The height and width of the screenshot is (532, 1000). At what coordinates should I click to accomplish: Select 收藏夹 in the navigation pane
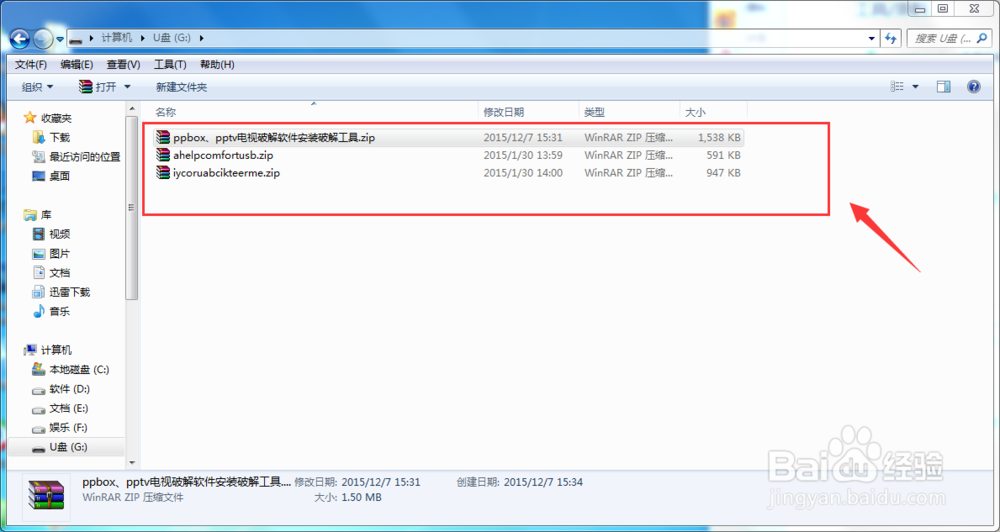(48, 118)
